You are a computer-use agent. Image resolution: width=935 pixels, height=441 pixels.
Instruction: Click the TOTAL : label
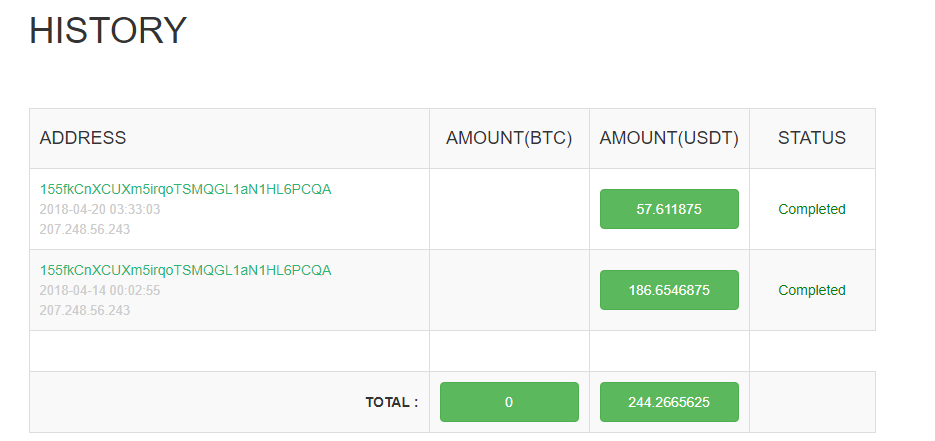[392, 403]
